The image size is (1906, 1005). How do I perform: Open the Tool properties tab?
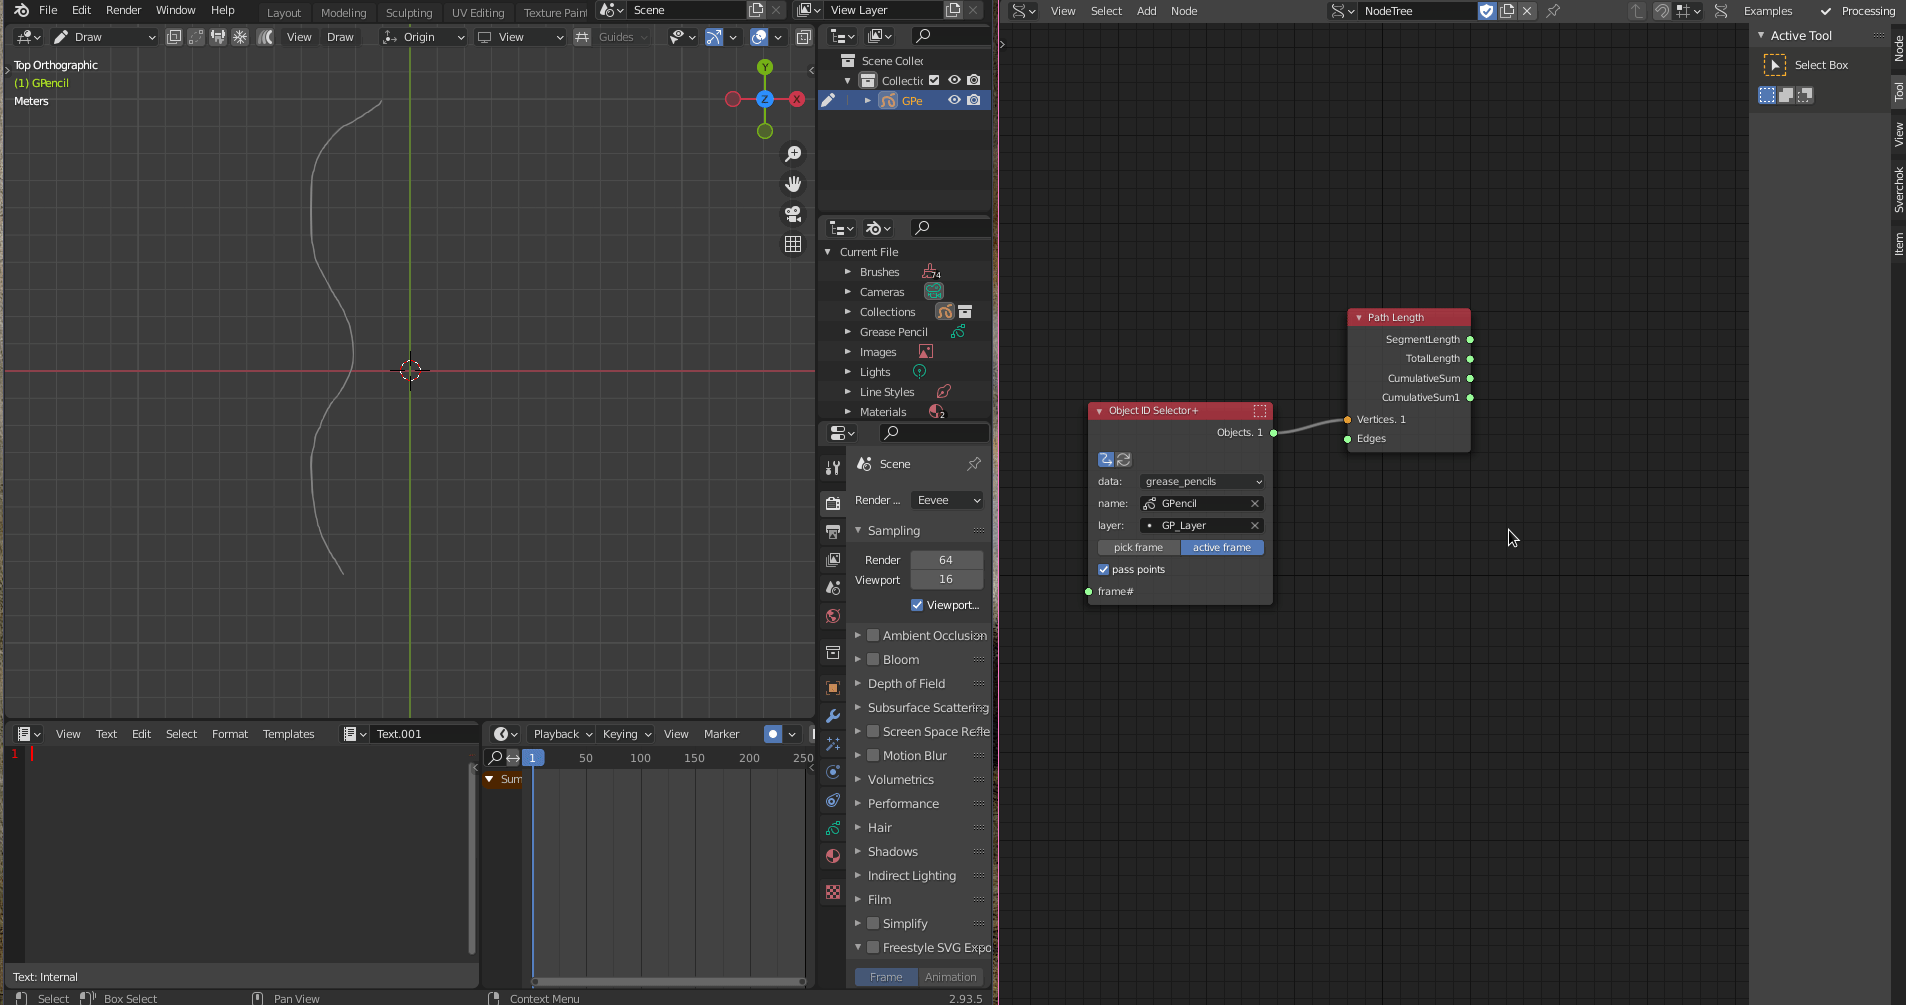[832, 467]
